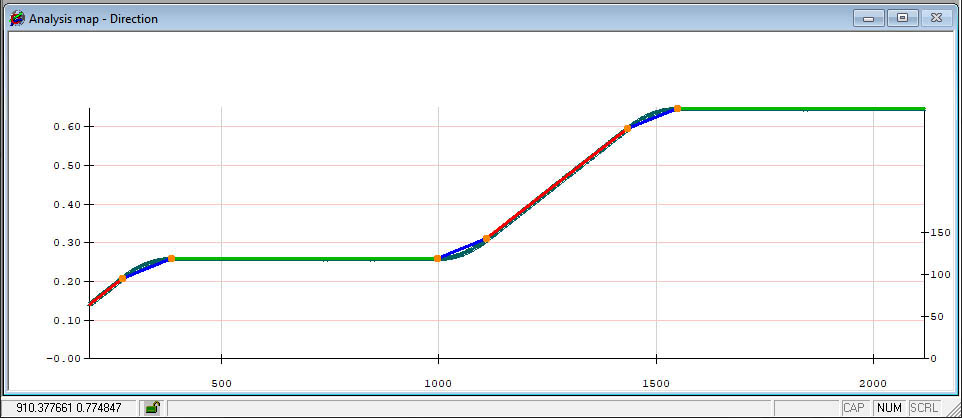962x420 pixels.
Task: Select the orange marker on the 1000 gridline
Action: pyautogui.click(x=437, y=259)
